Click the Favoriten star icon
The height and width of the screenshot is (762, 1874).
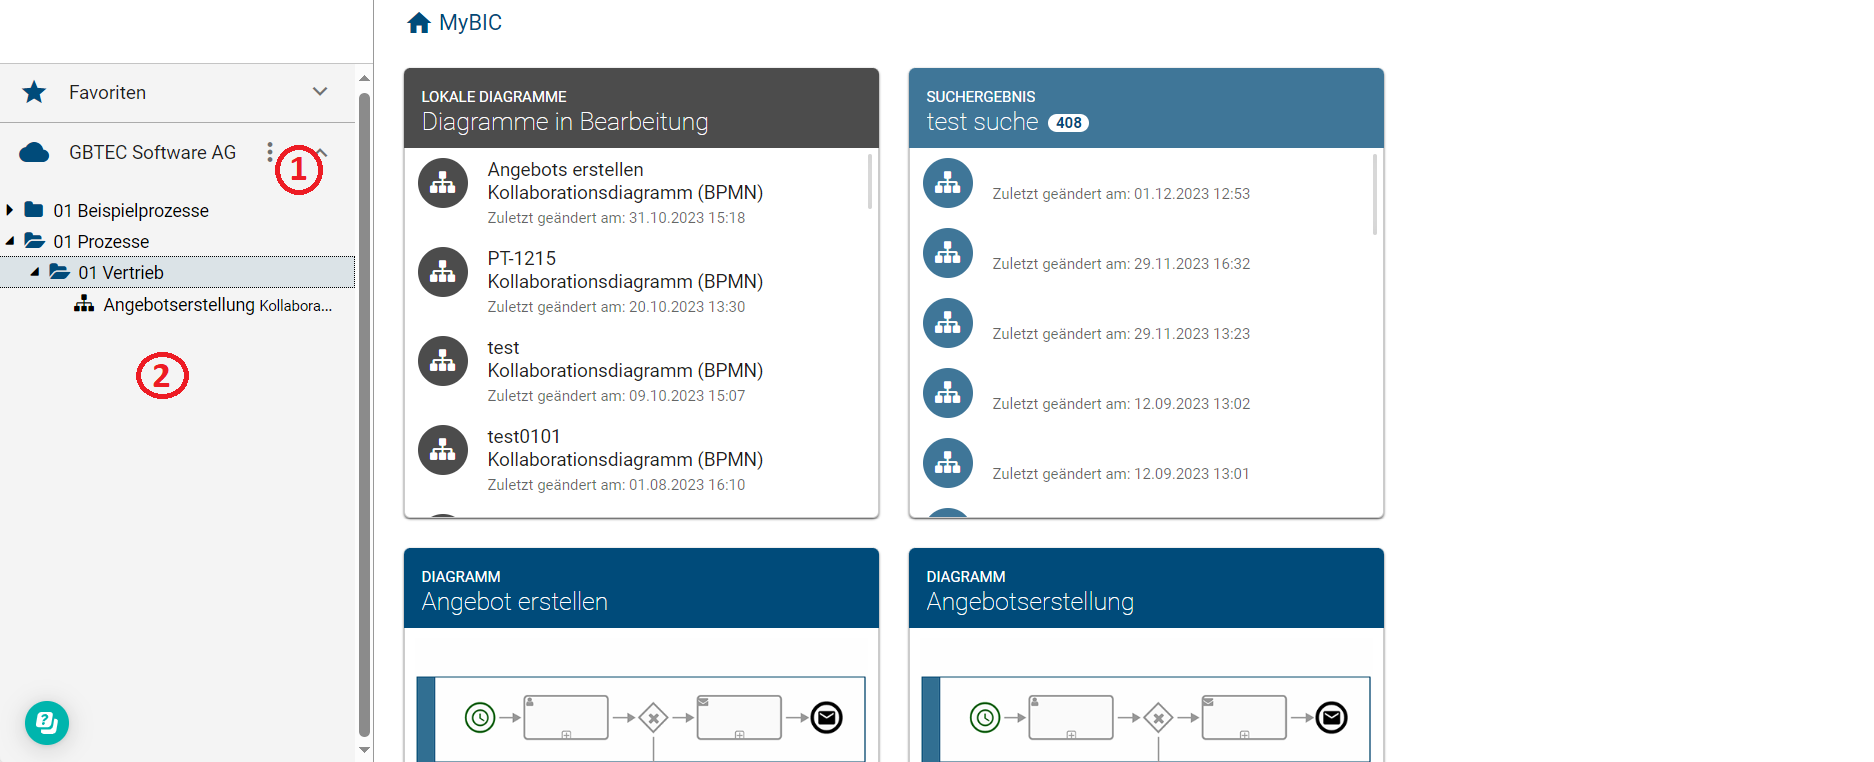click(34, 92)
